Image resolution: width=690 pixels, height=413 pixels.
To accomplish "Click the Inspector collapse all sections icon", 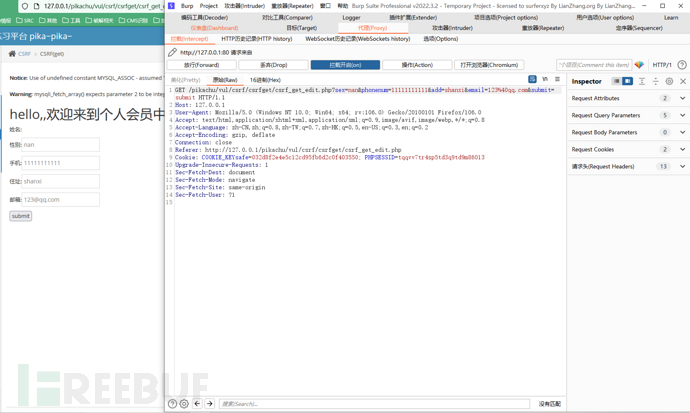I will [656, 81].
